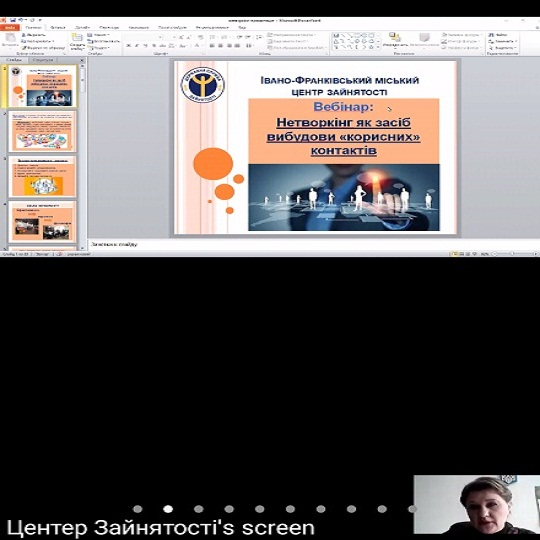Click the Arrange objects icon
Screen dimensions: 540x540
click(395, 37)
